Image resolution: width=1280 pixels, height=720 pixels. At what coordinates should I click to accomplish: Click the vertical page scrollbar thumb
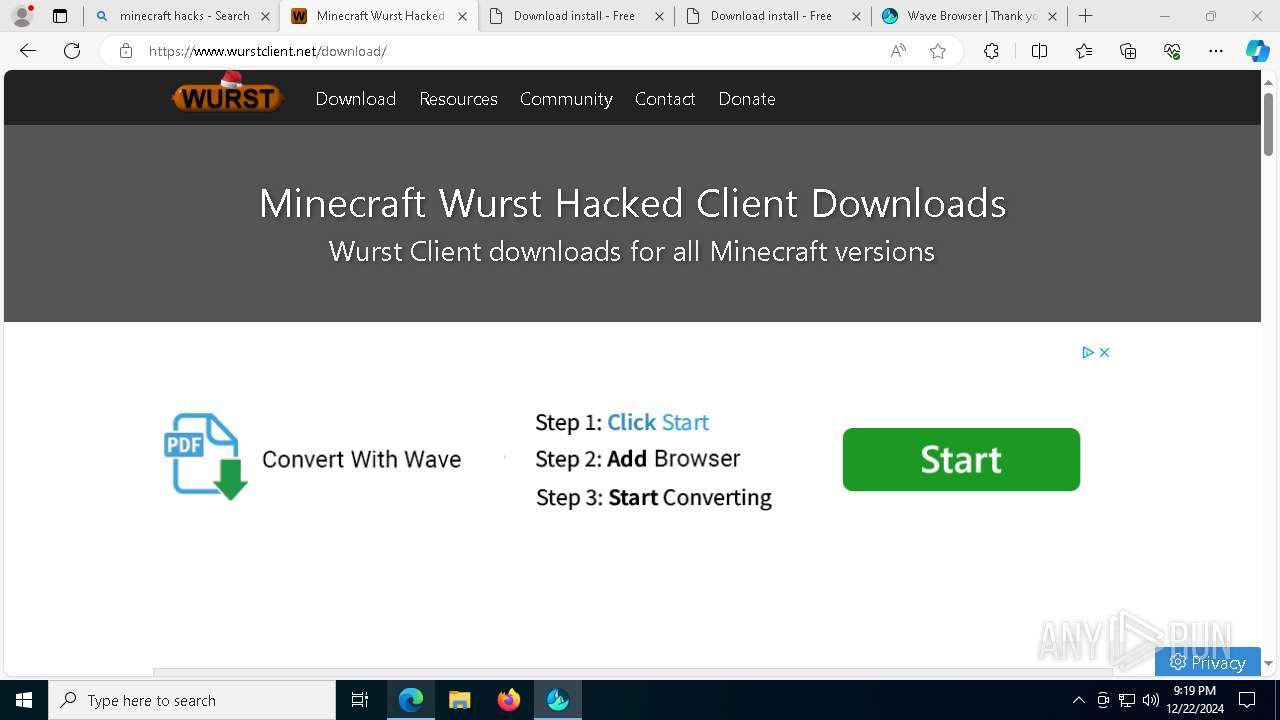point(1268,124)
